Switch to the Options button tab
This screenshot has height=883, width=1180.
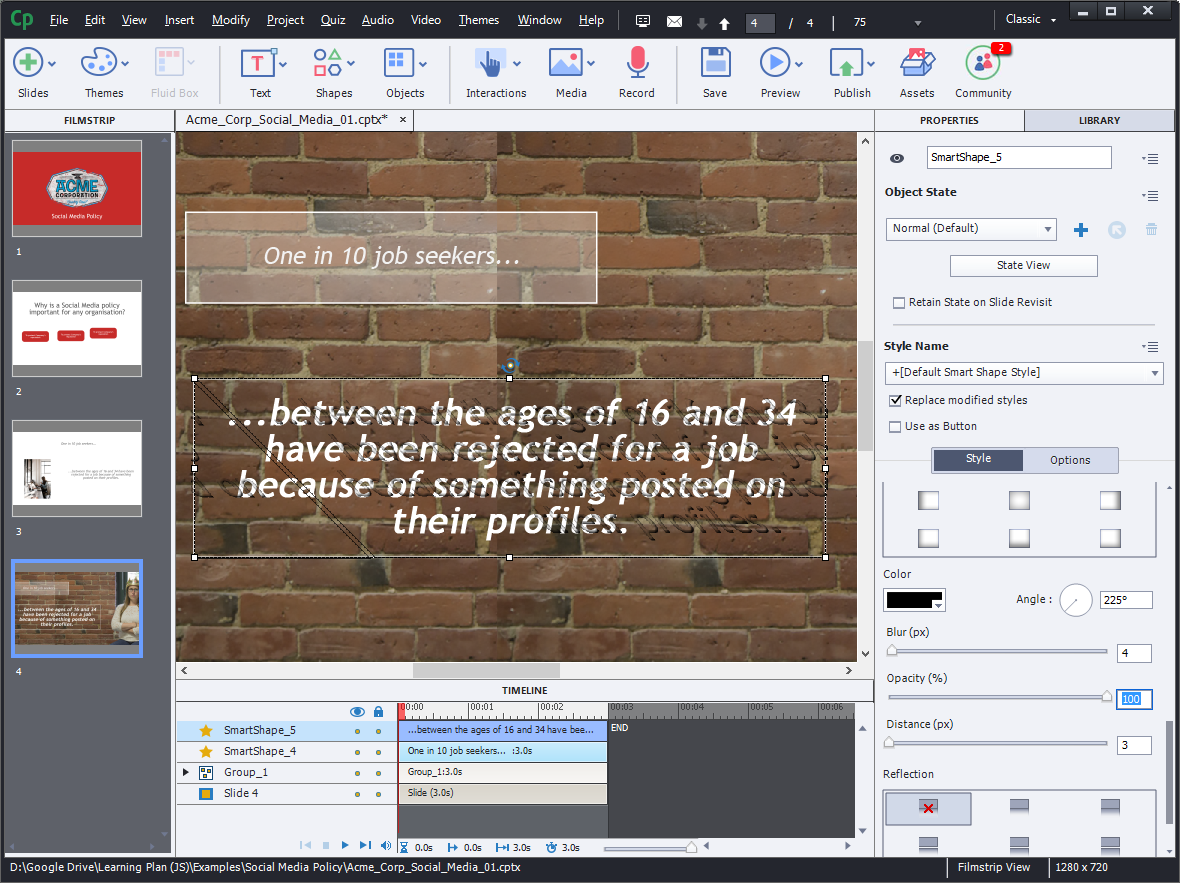1069,460
